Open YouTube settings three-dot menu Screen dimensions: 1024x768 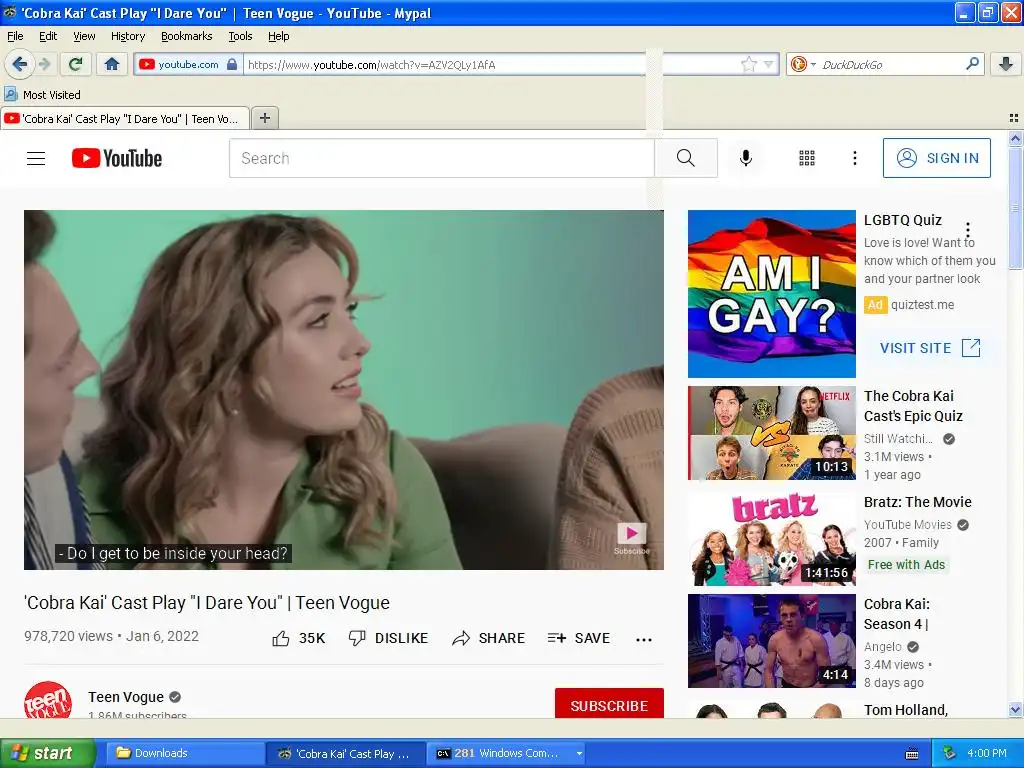(x=854, y=158)
